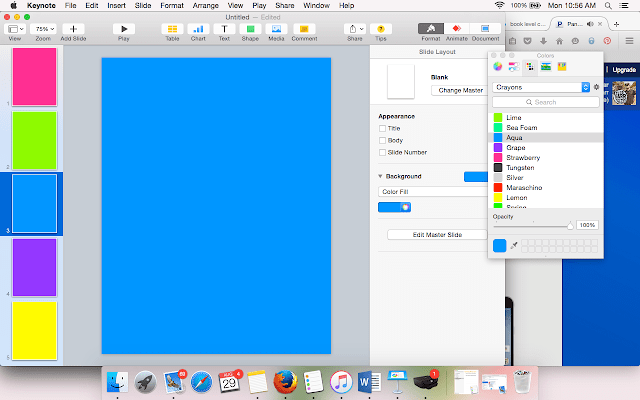Viewport: 640px width, 400px height.
Task: Add a Shape using the toolbar
Action: click(249, 29)
